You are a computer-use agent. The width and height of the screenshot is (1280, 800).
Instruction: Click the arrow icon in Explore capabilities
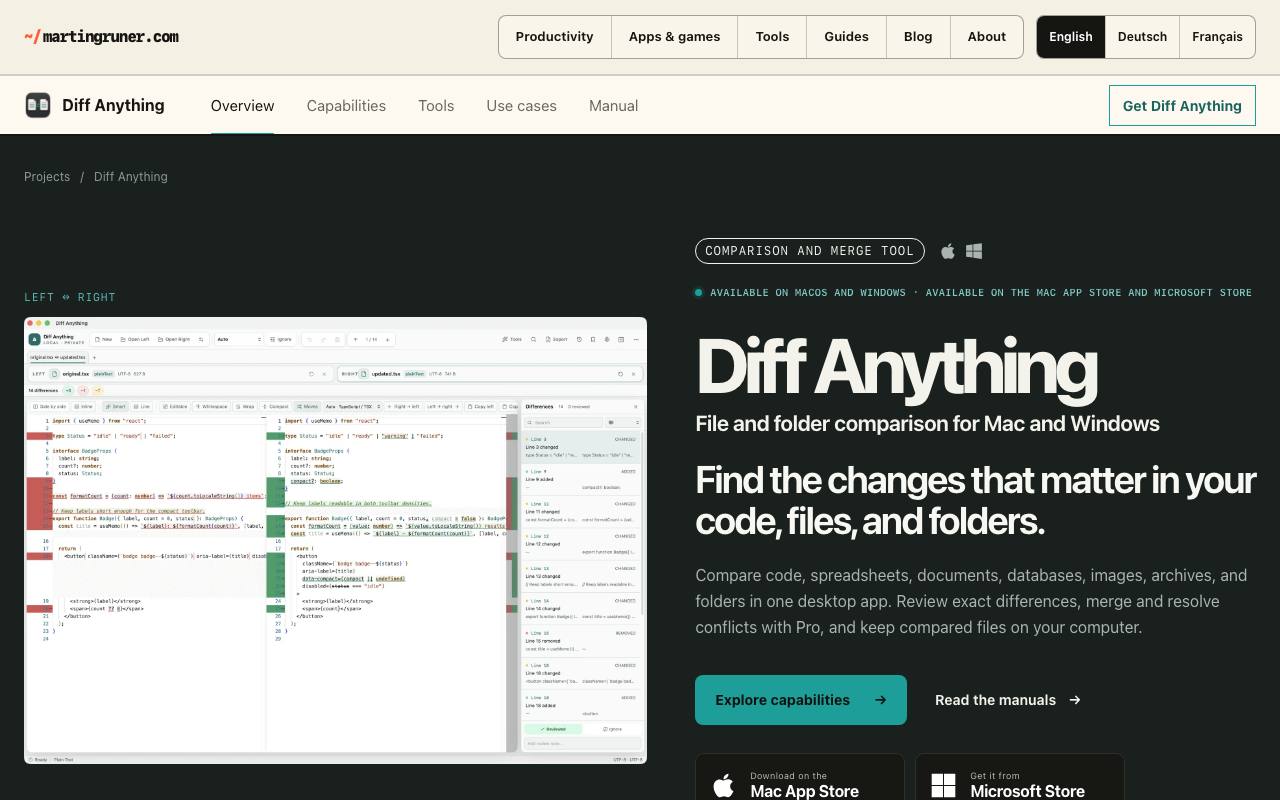click(880, 700)
